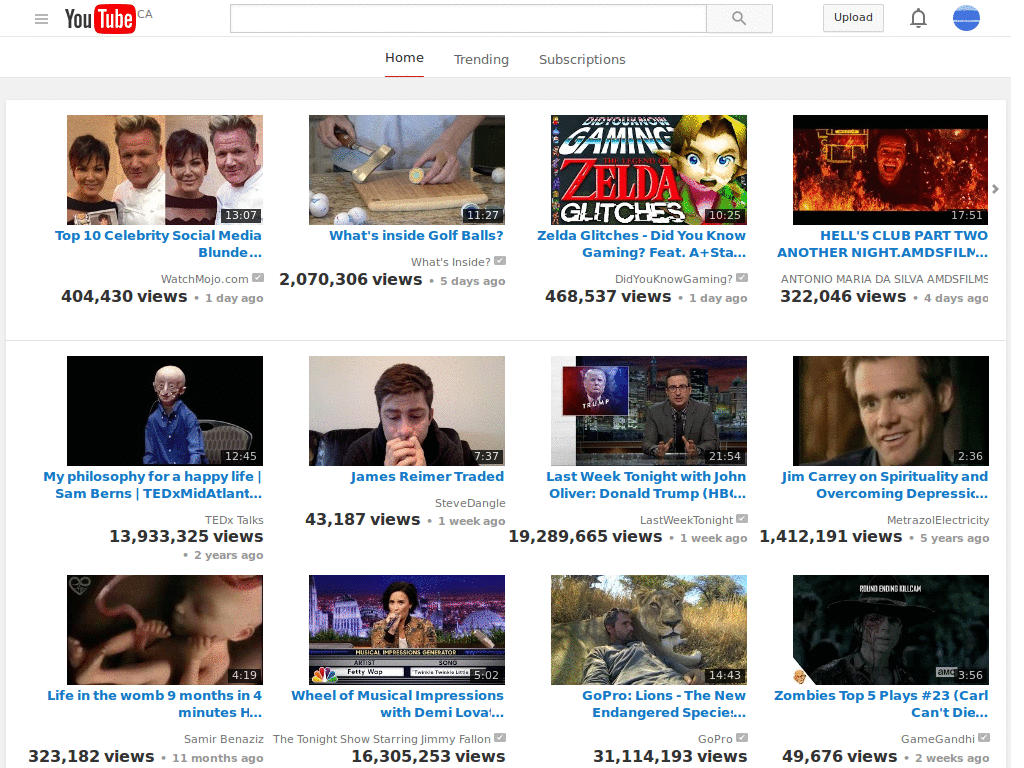Open the James Reimer Traded thumbnail
The image size is (1024, 768).
(407, 411)
